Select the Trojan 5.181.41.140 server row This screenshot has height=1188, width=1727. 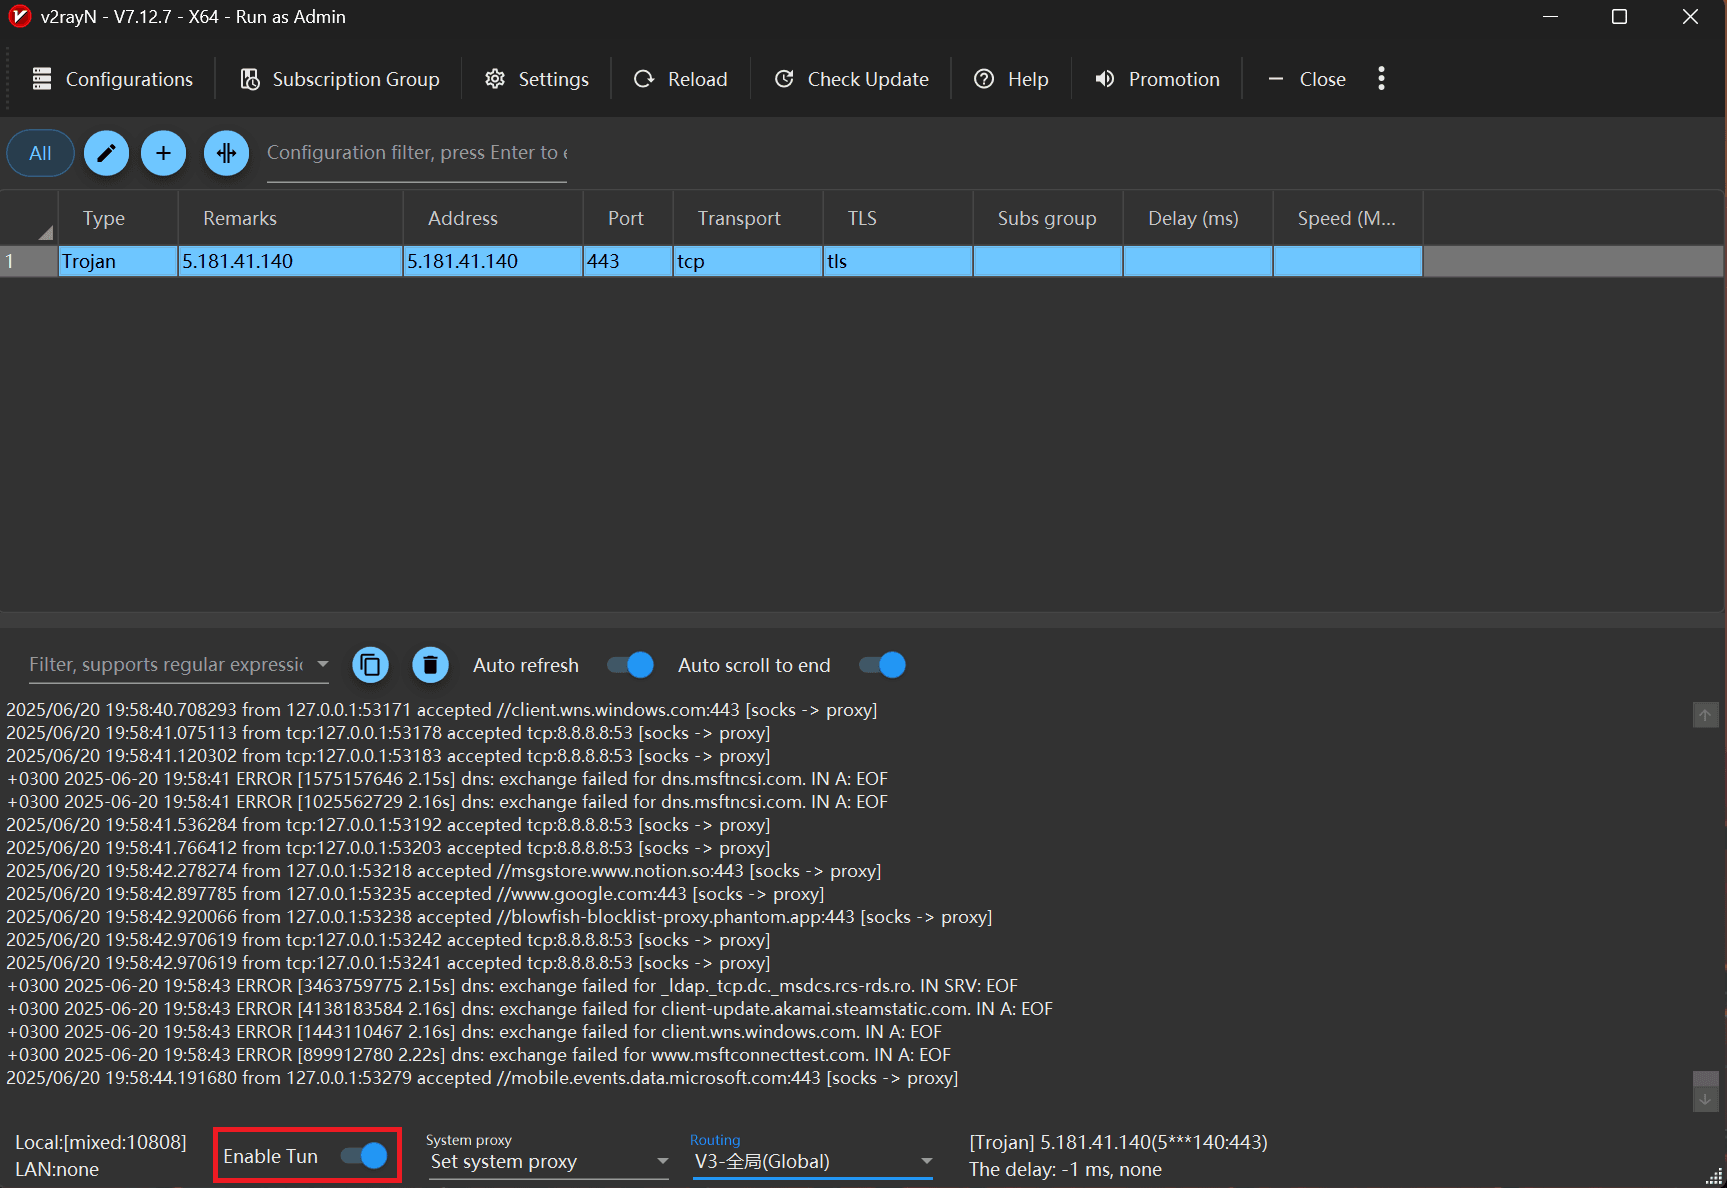pyautogui.click(x=290, y=261)
